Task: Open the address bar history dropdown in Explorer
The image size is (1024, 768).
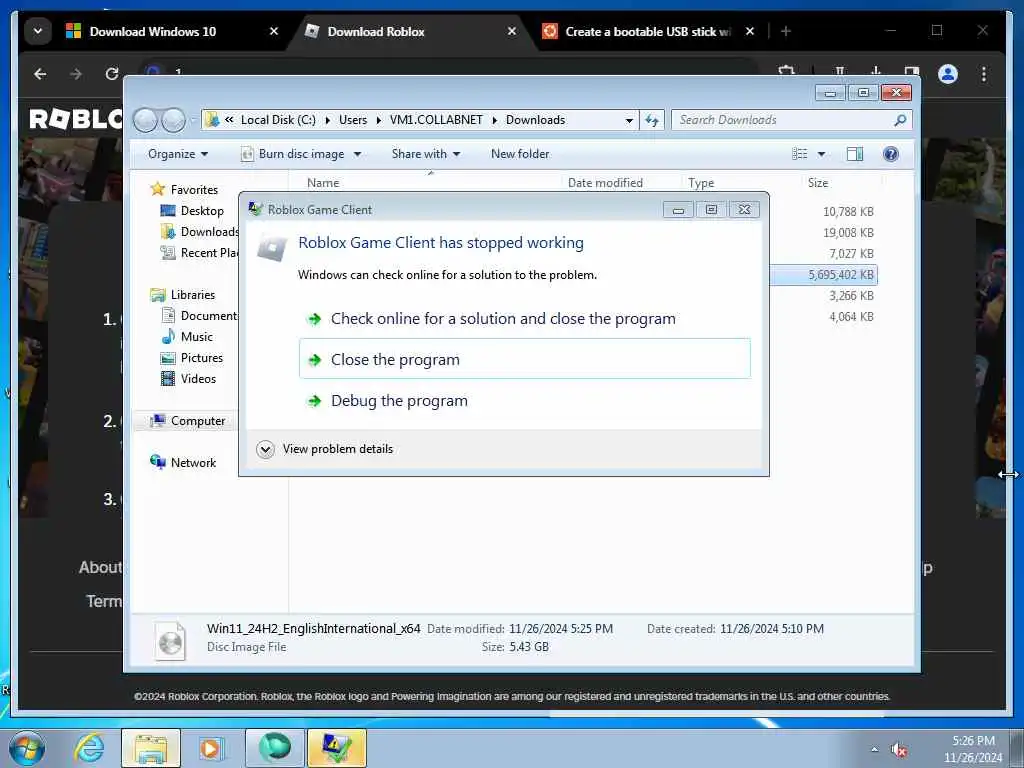Action: tap(629, 120)
